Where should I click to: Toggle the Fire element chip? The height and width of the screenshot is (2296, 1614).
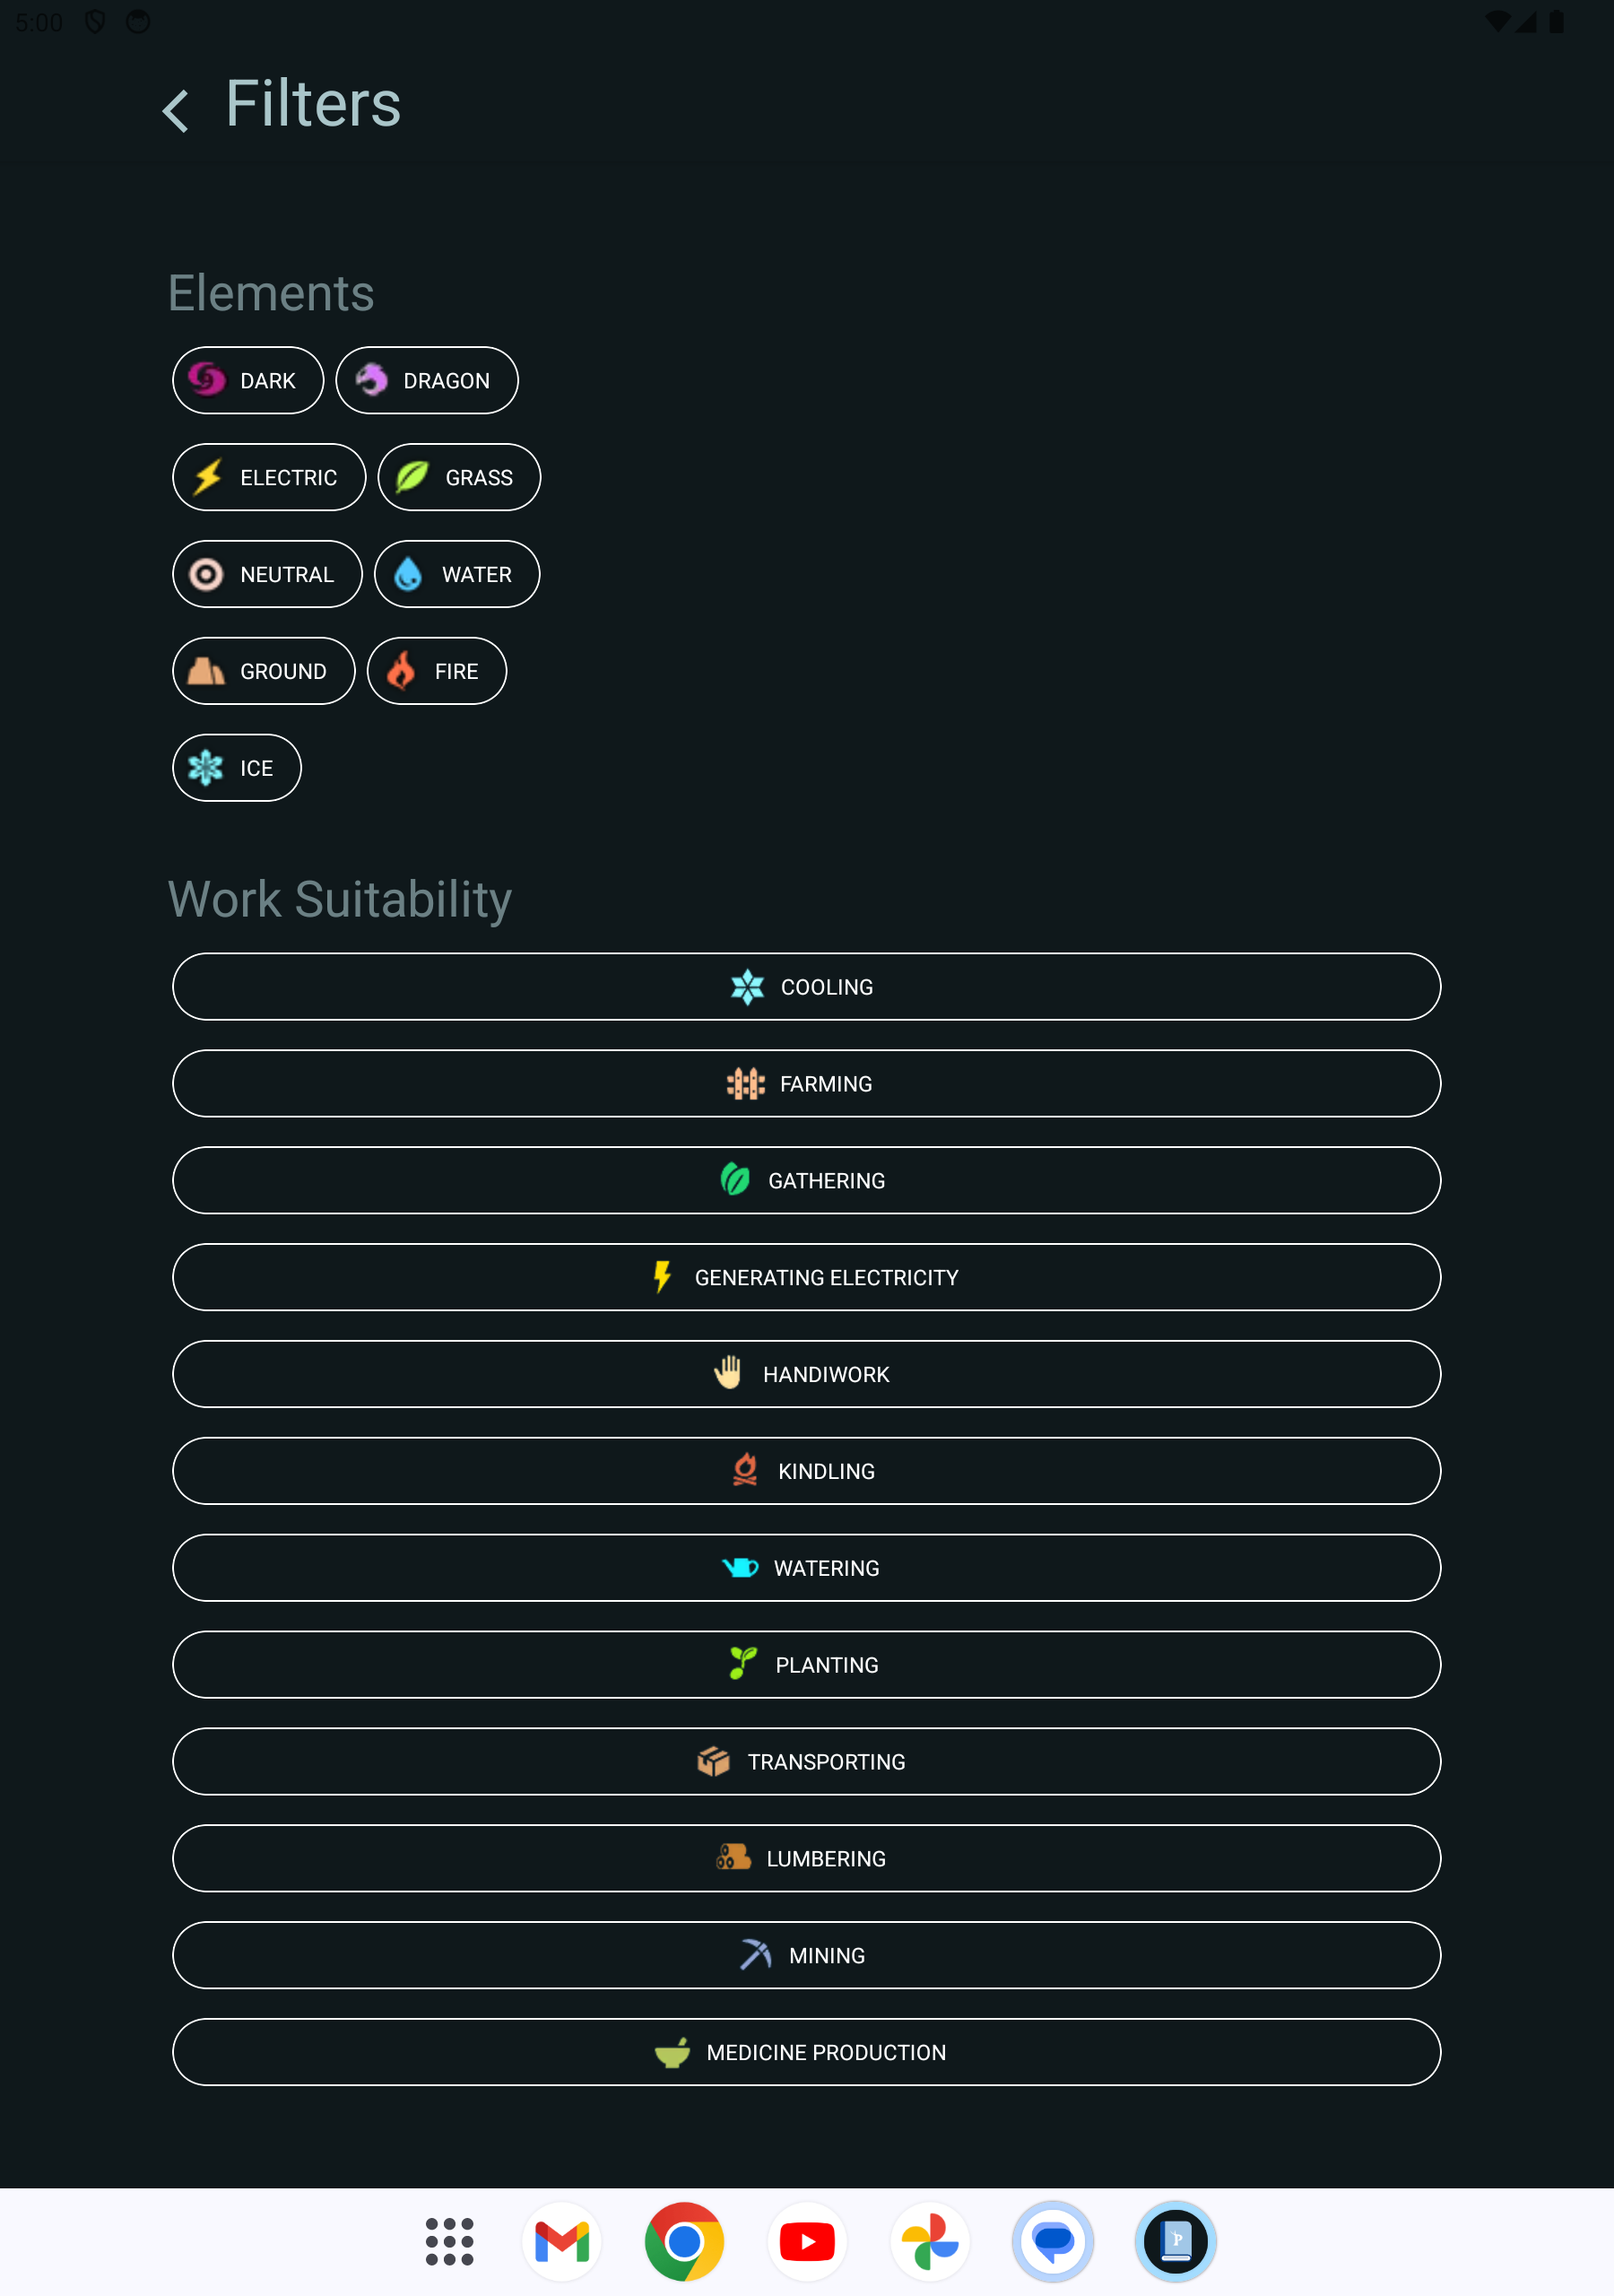tap(437, 671)
